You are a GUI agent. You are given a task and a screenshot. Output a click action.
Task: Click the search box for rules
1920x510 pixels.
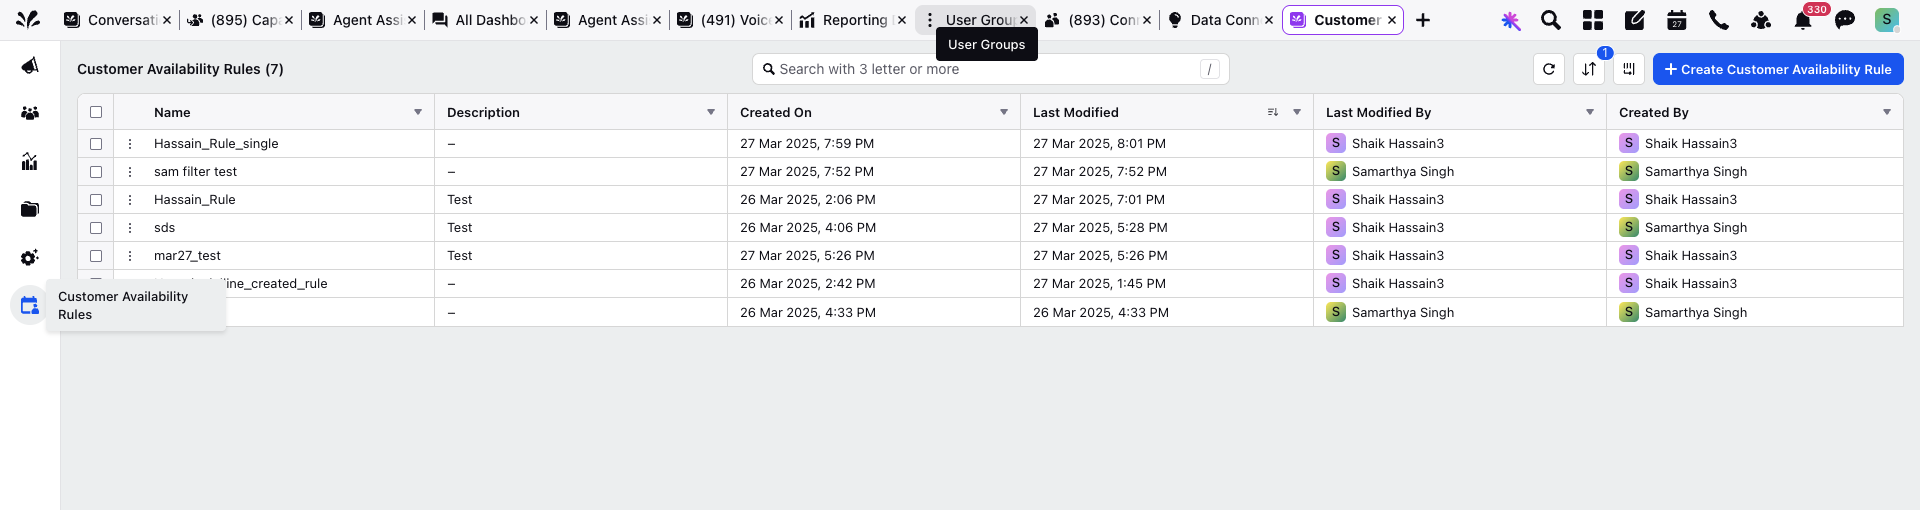[990, 69]
